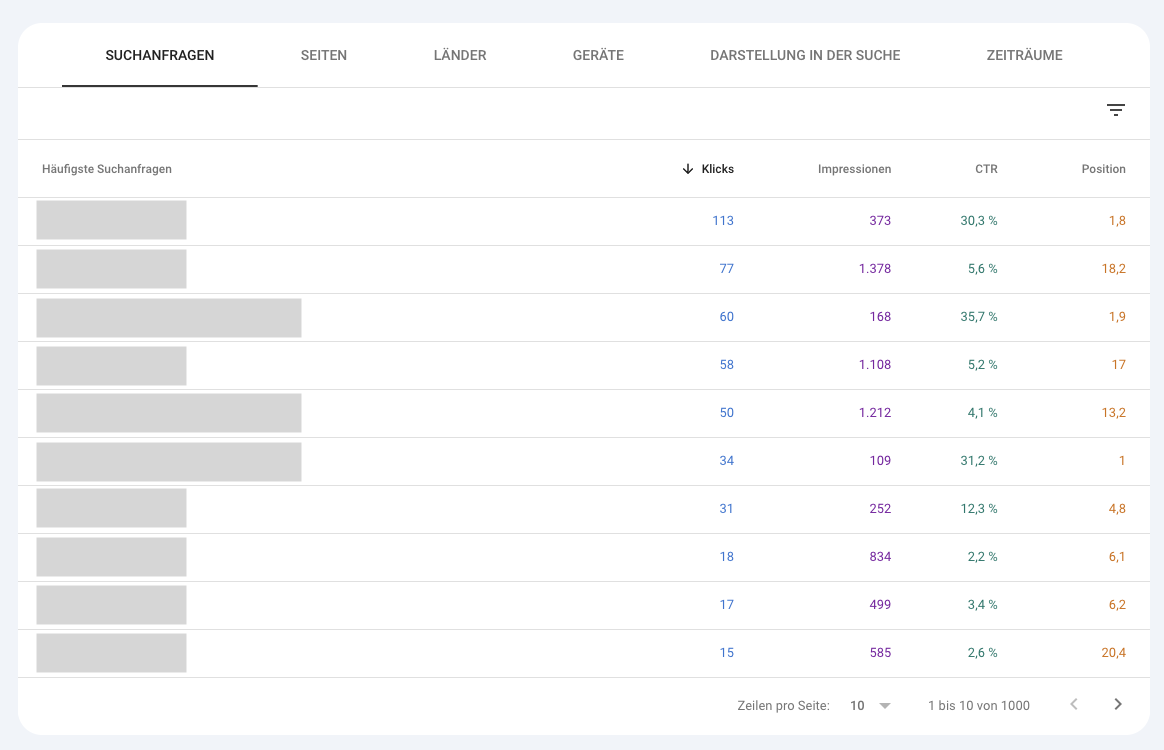Expand the rows-per-page selector arrow
Image resolution: width=1164 pixels, height=750 pixels.
click(x=885, y=705)
